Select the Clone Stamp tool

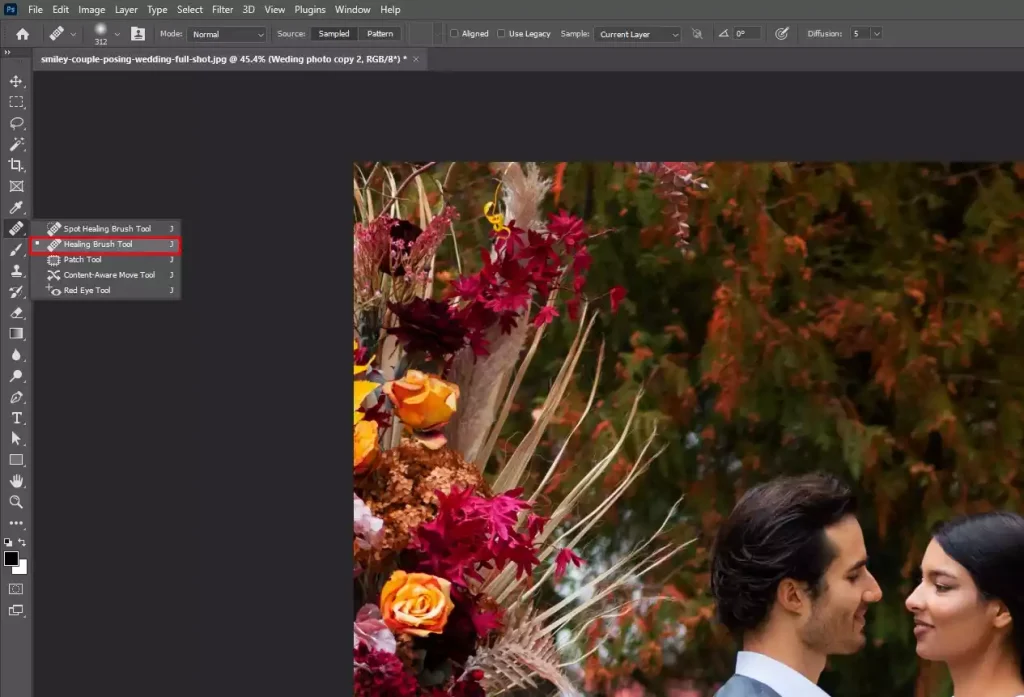click(15, 271)
